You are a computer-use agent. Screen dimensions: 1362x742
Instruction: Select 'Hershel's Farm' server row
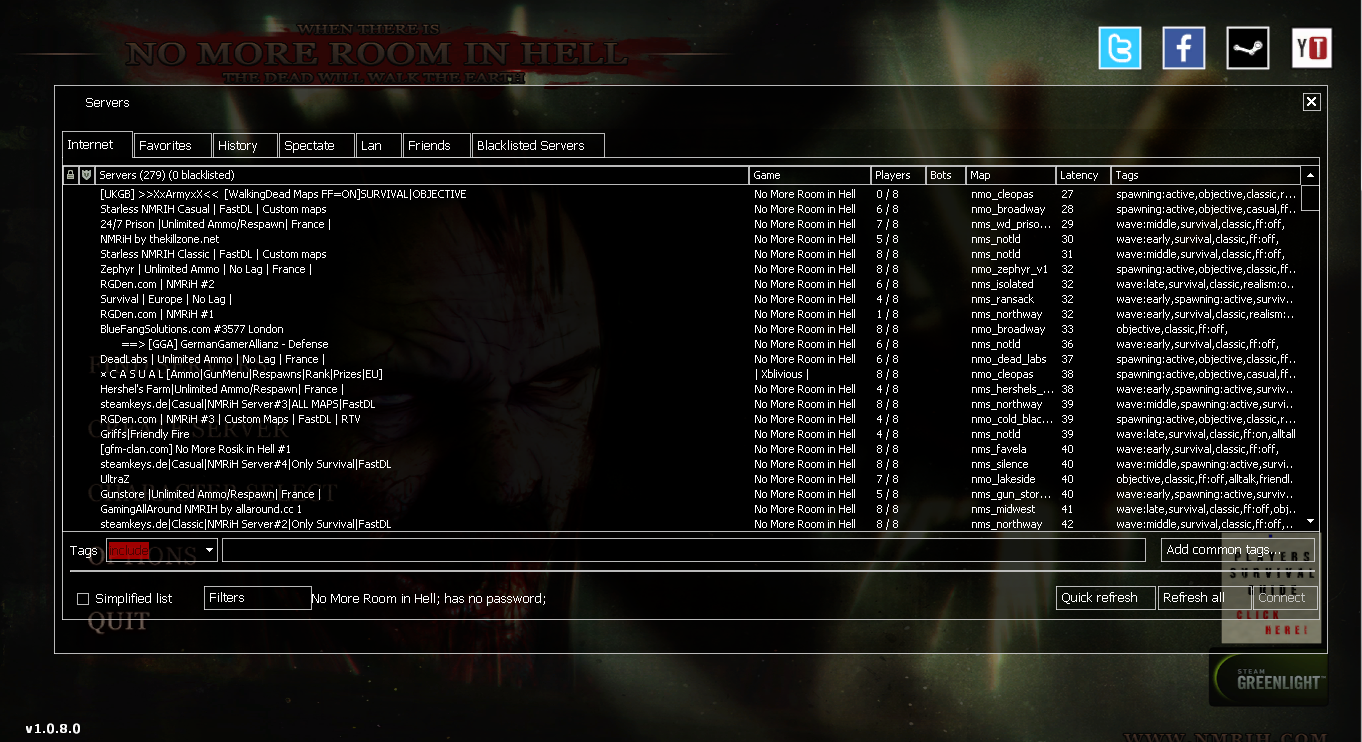pyautogui.click(x=682, y=389)
